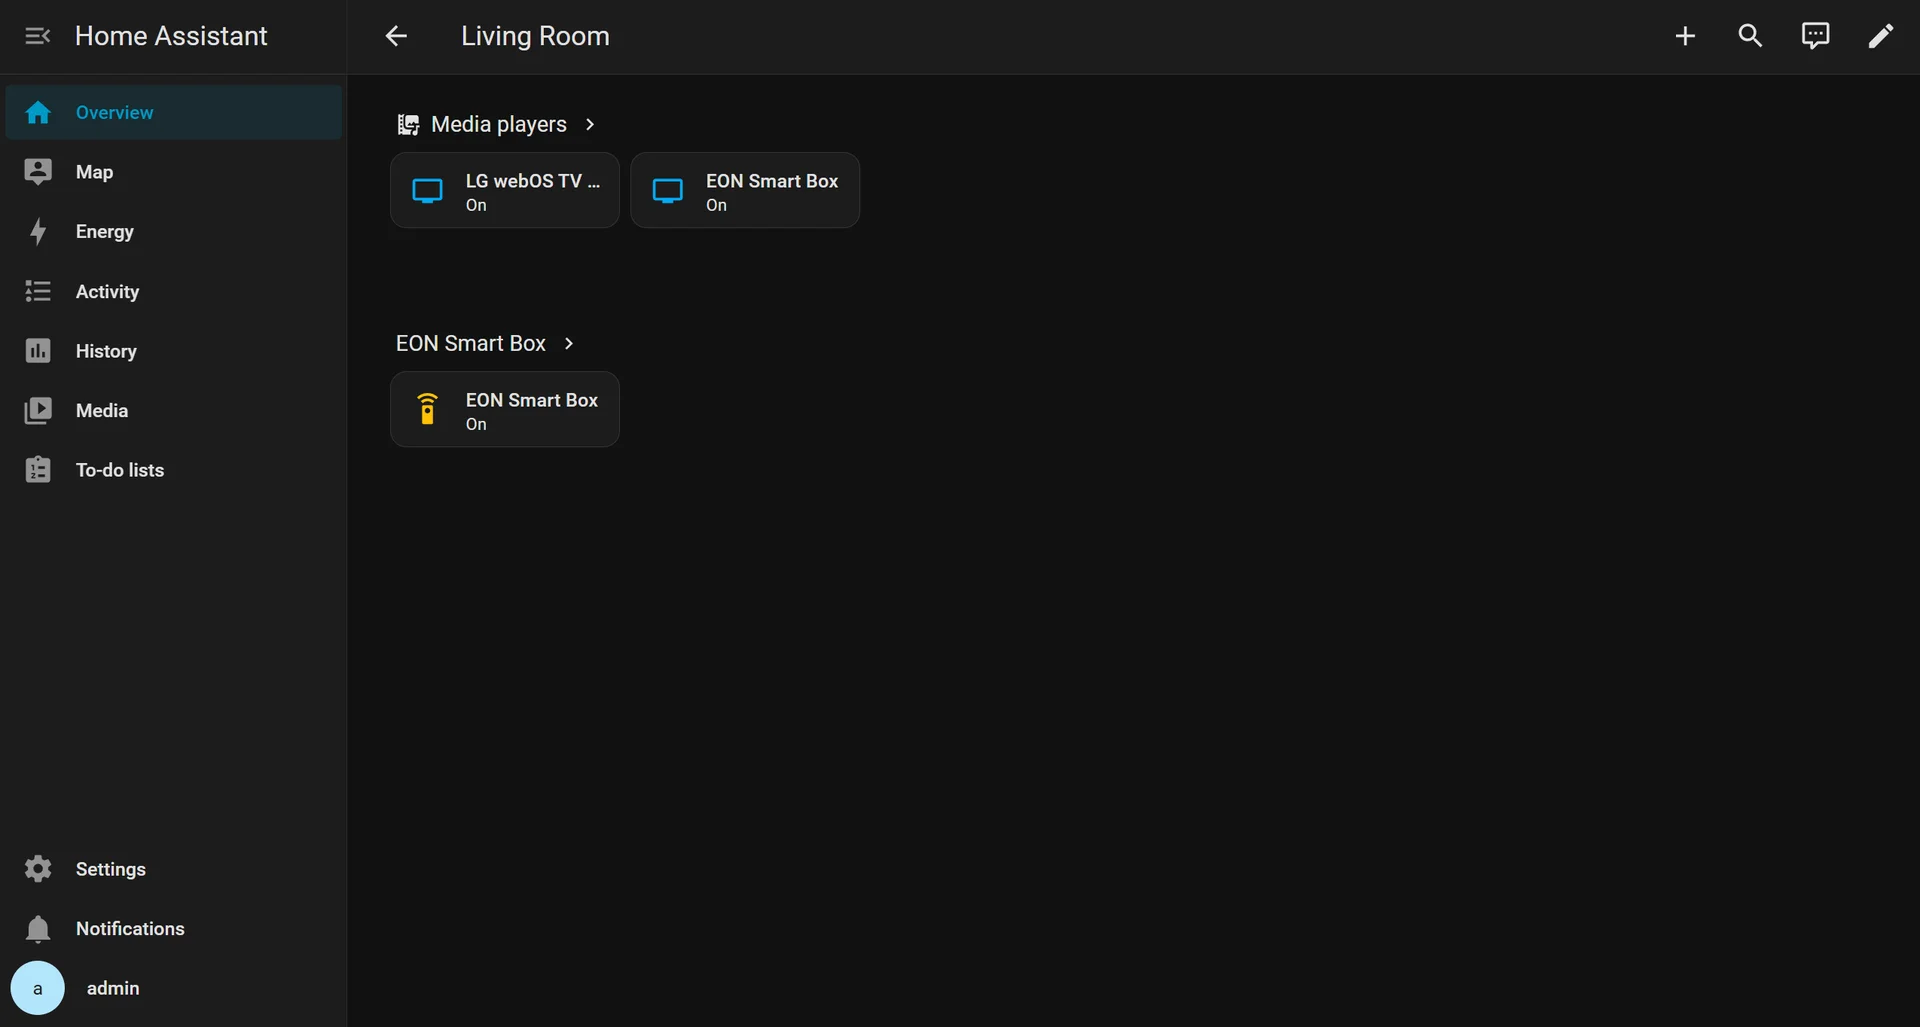
Task: Open the LG webOS TV card
Action: point(505,190)
